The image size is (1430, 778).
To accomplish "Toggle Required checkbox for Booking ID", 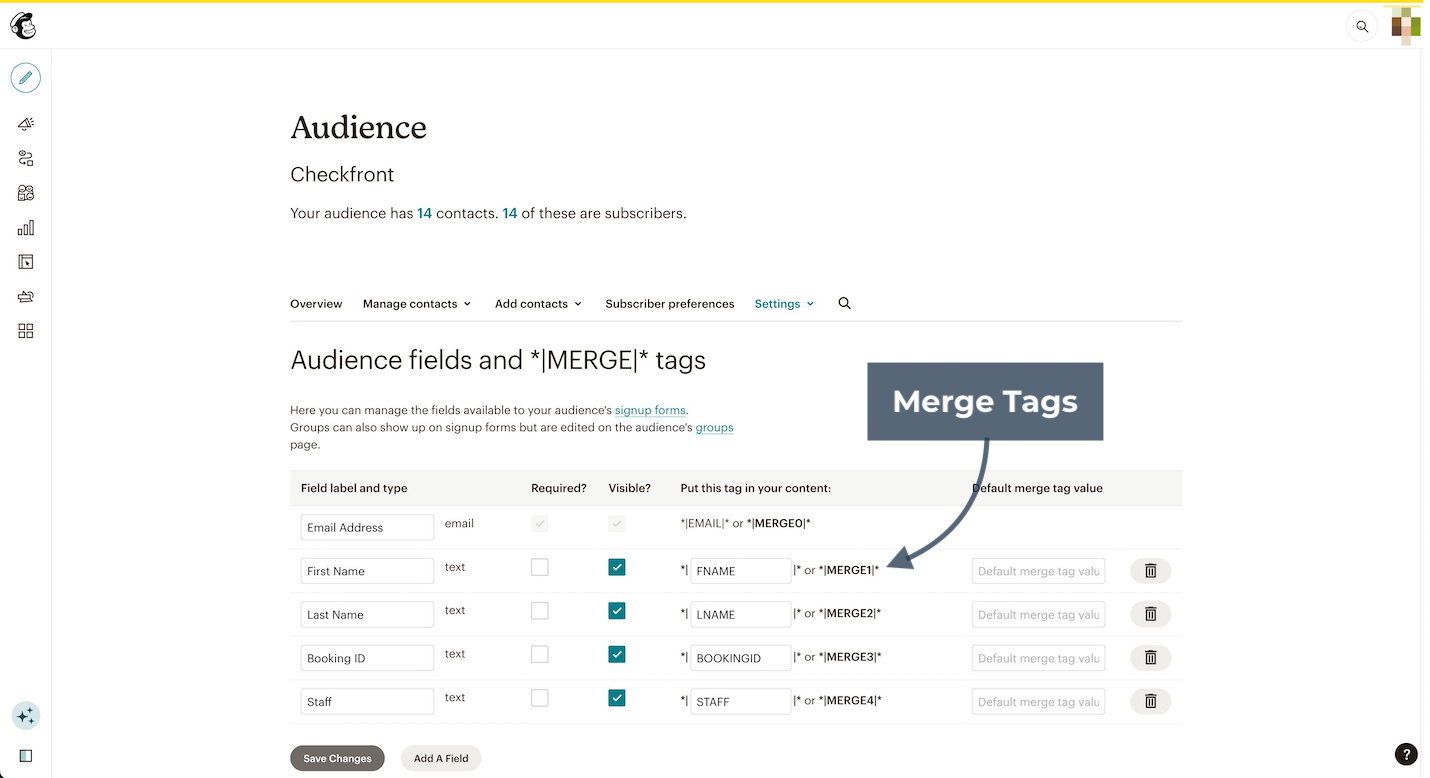I will click(540, 654).
